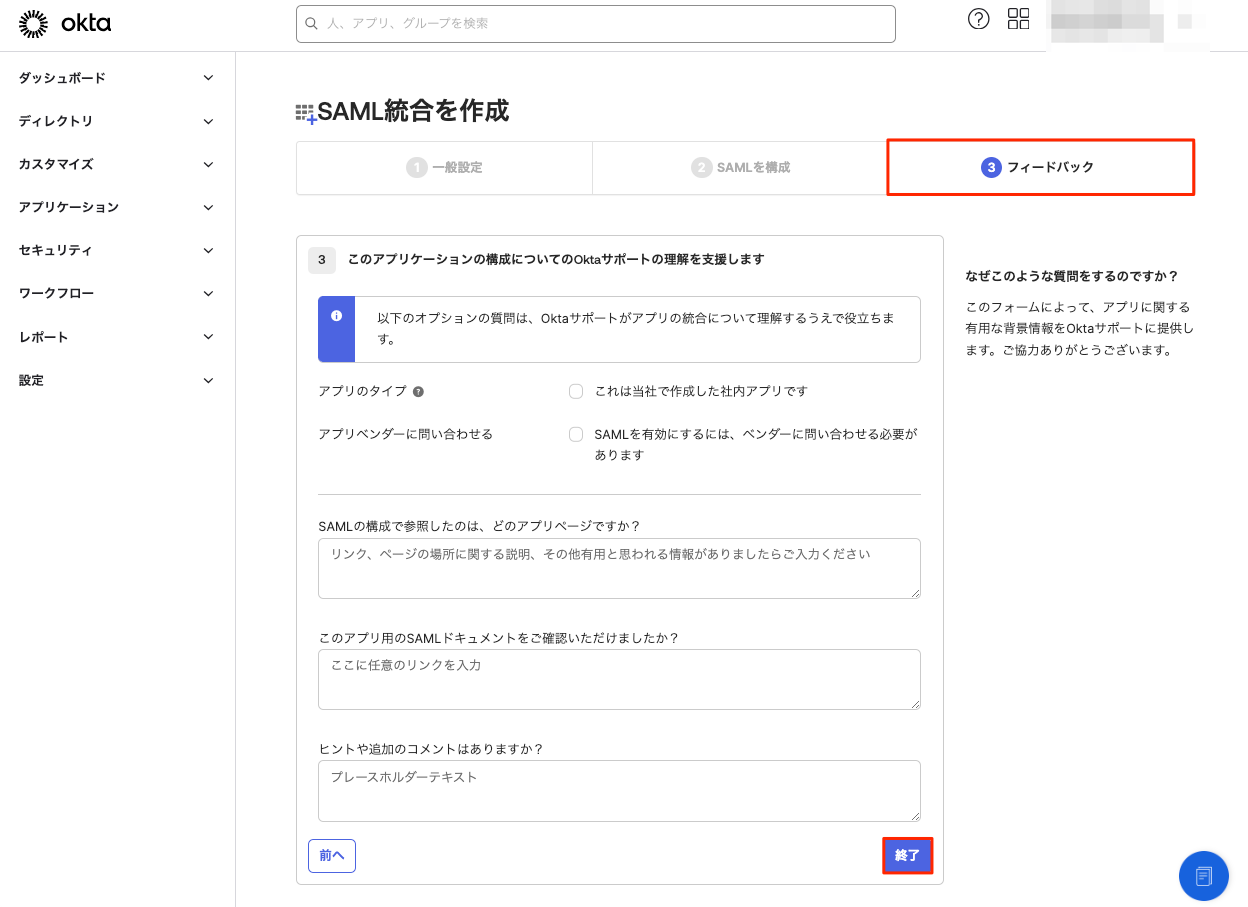Click the どのアプリページですか text area
This screenshot has width=1248, height=907.
click(619, 568)
